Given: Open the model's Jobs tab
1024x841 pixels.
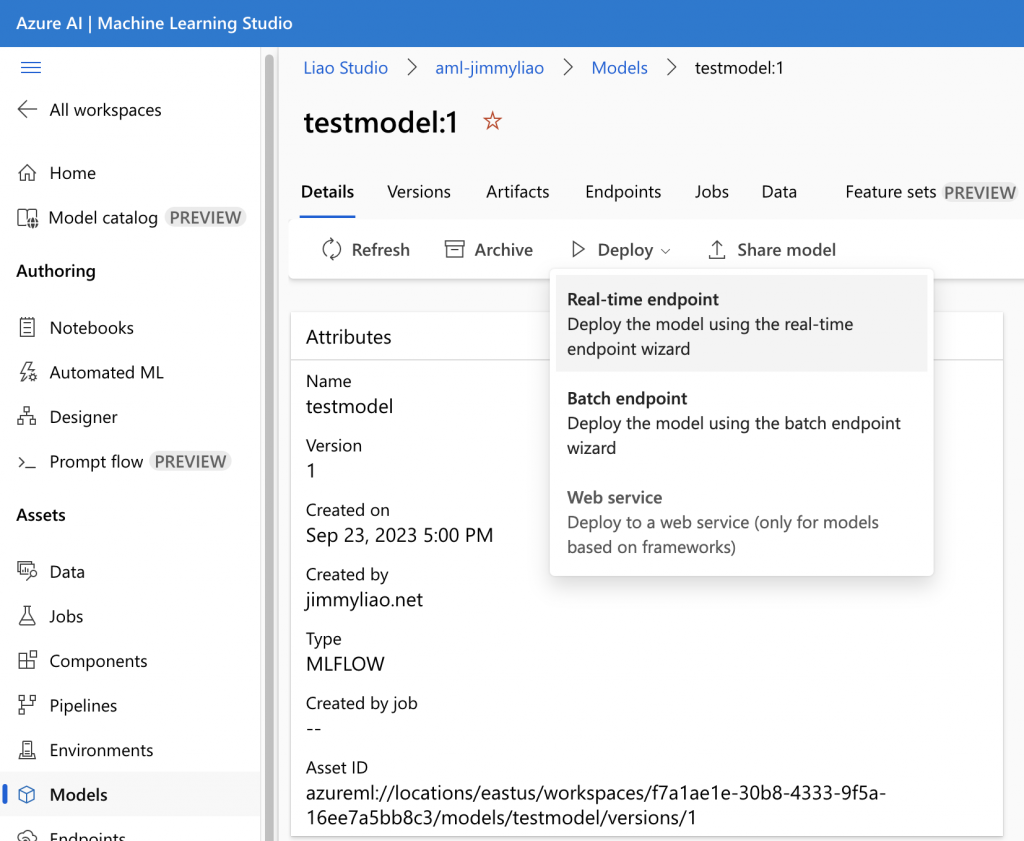Looking at the screenshot, I should point(711,192).
